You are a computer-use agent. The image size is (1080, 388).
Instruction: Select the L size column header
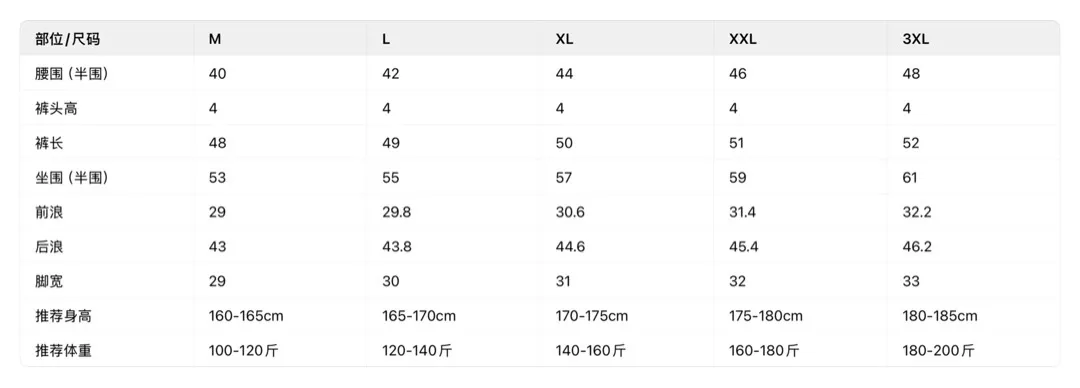(x=386, y=39)
